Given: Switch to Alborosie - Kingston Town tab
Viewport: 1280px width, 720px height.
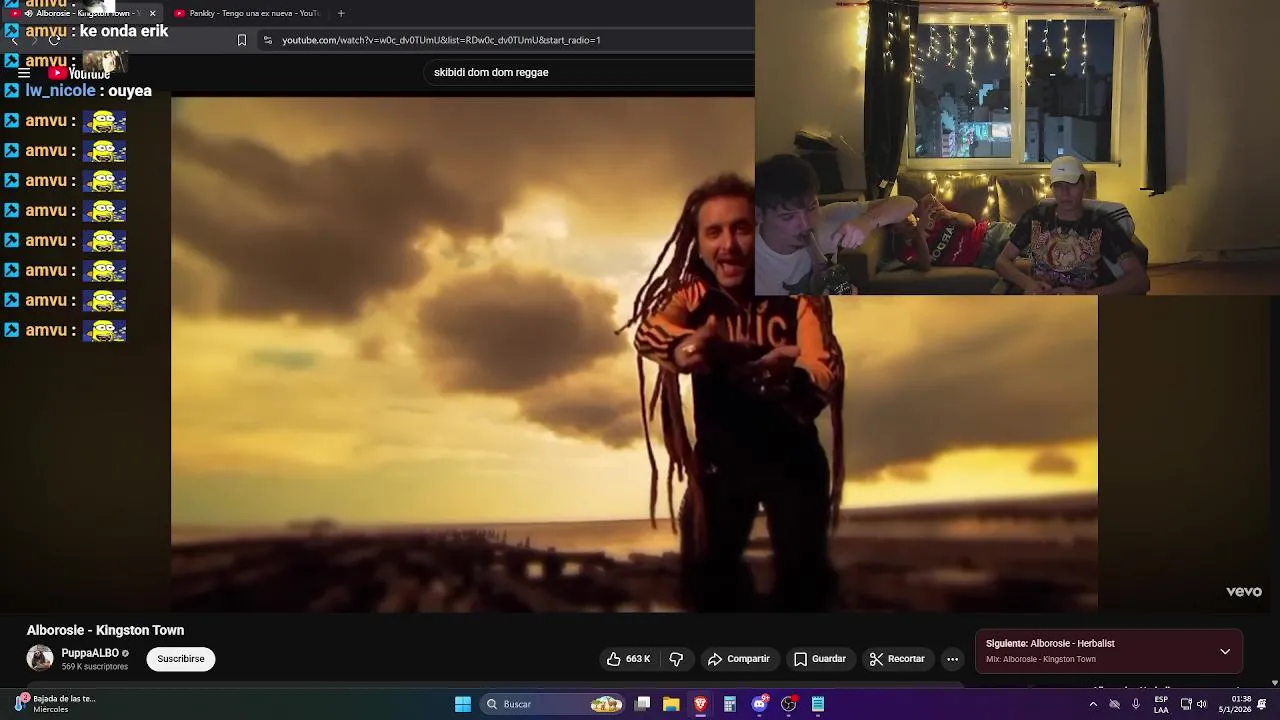Looking at the screenshot, I should tap(82, 13).
